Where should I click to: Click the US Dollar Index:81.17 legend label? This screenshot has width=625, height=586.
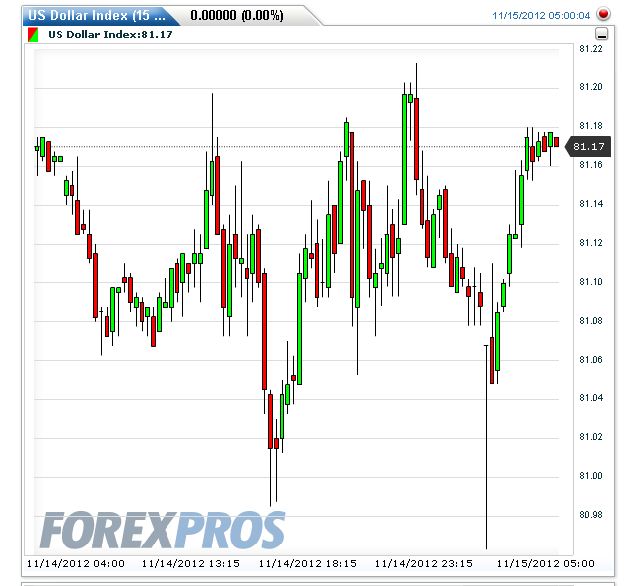click(110, 35)
